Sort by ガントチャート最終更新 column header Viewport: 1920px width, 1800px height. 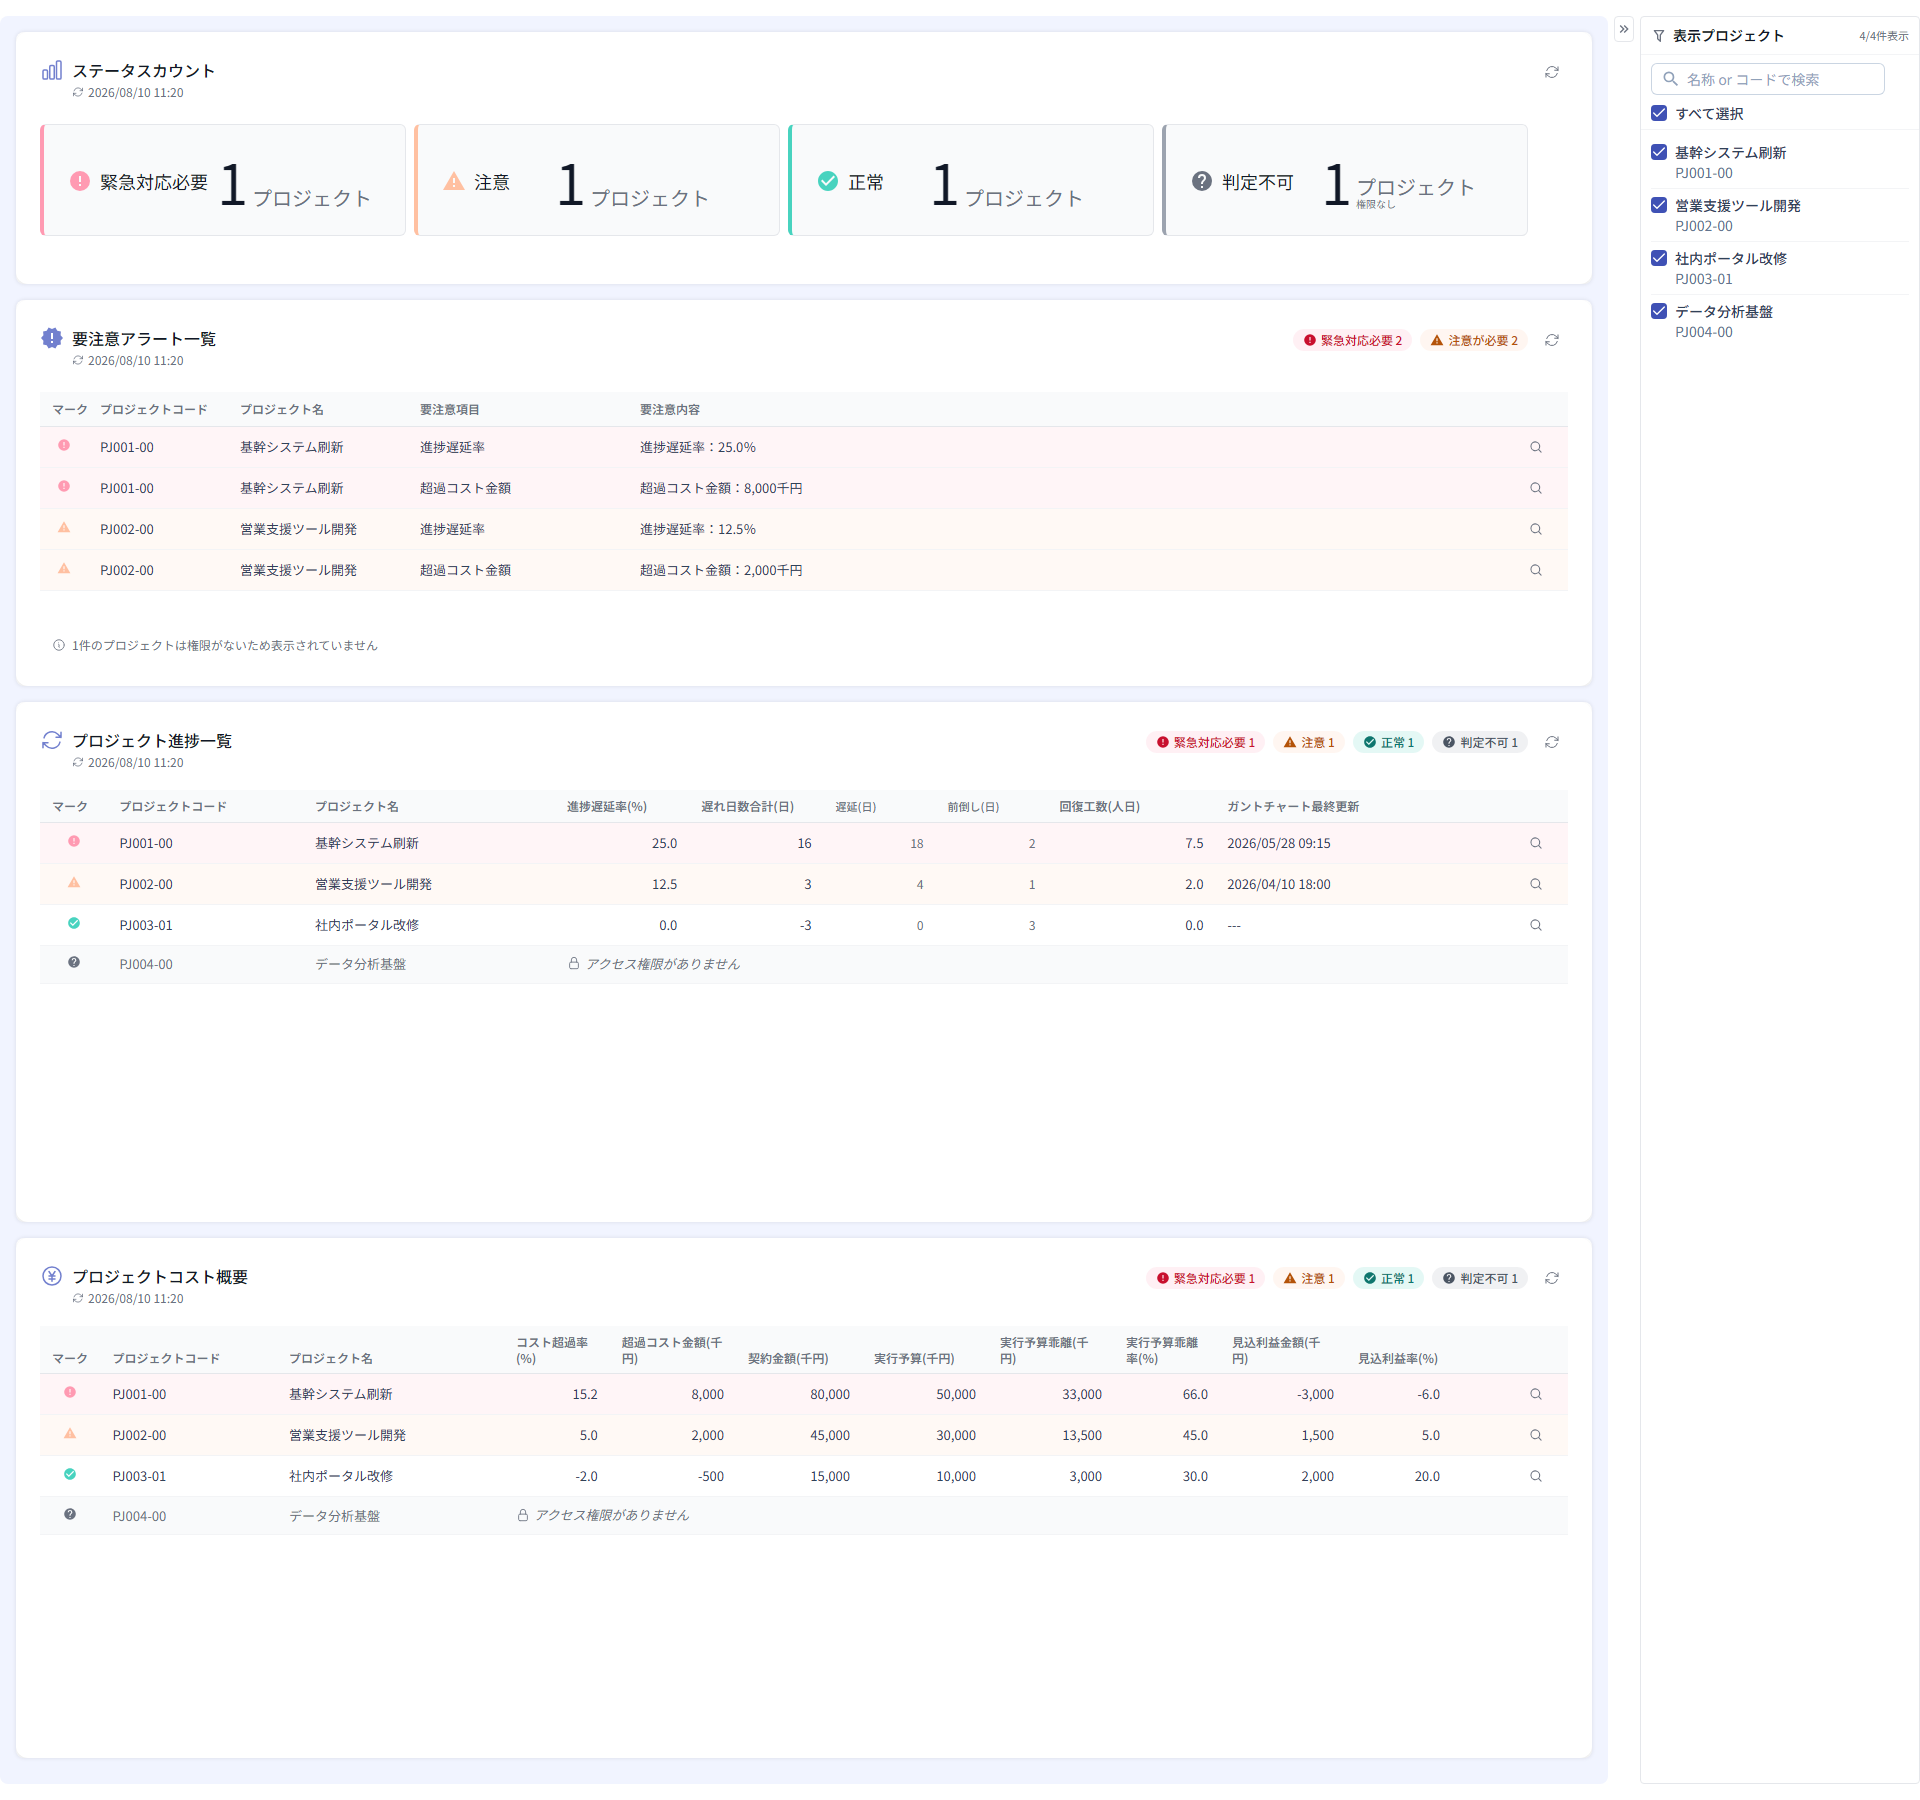1293,807
